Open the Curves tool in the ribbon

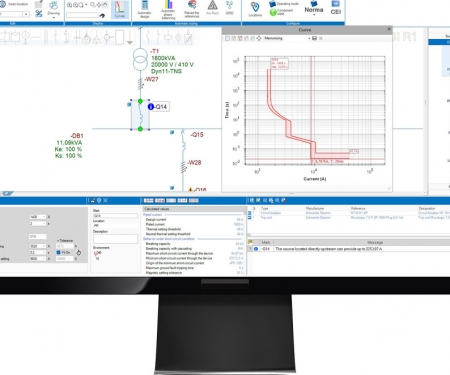120,9
